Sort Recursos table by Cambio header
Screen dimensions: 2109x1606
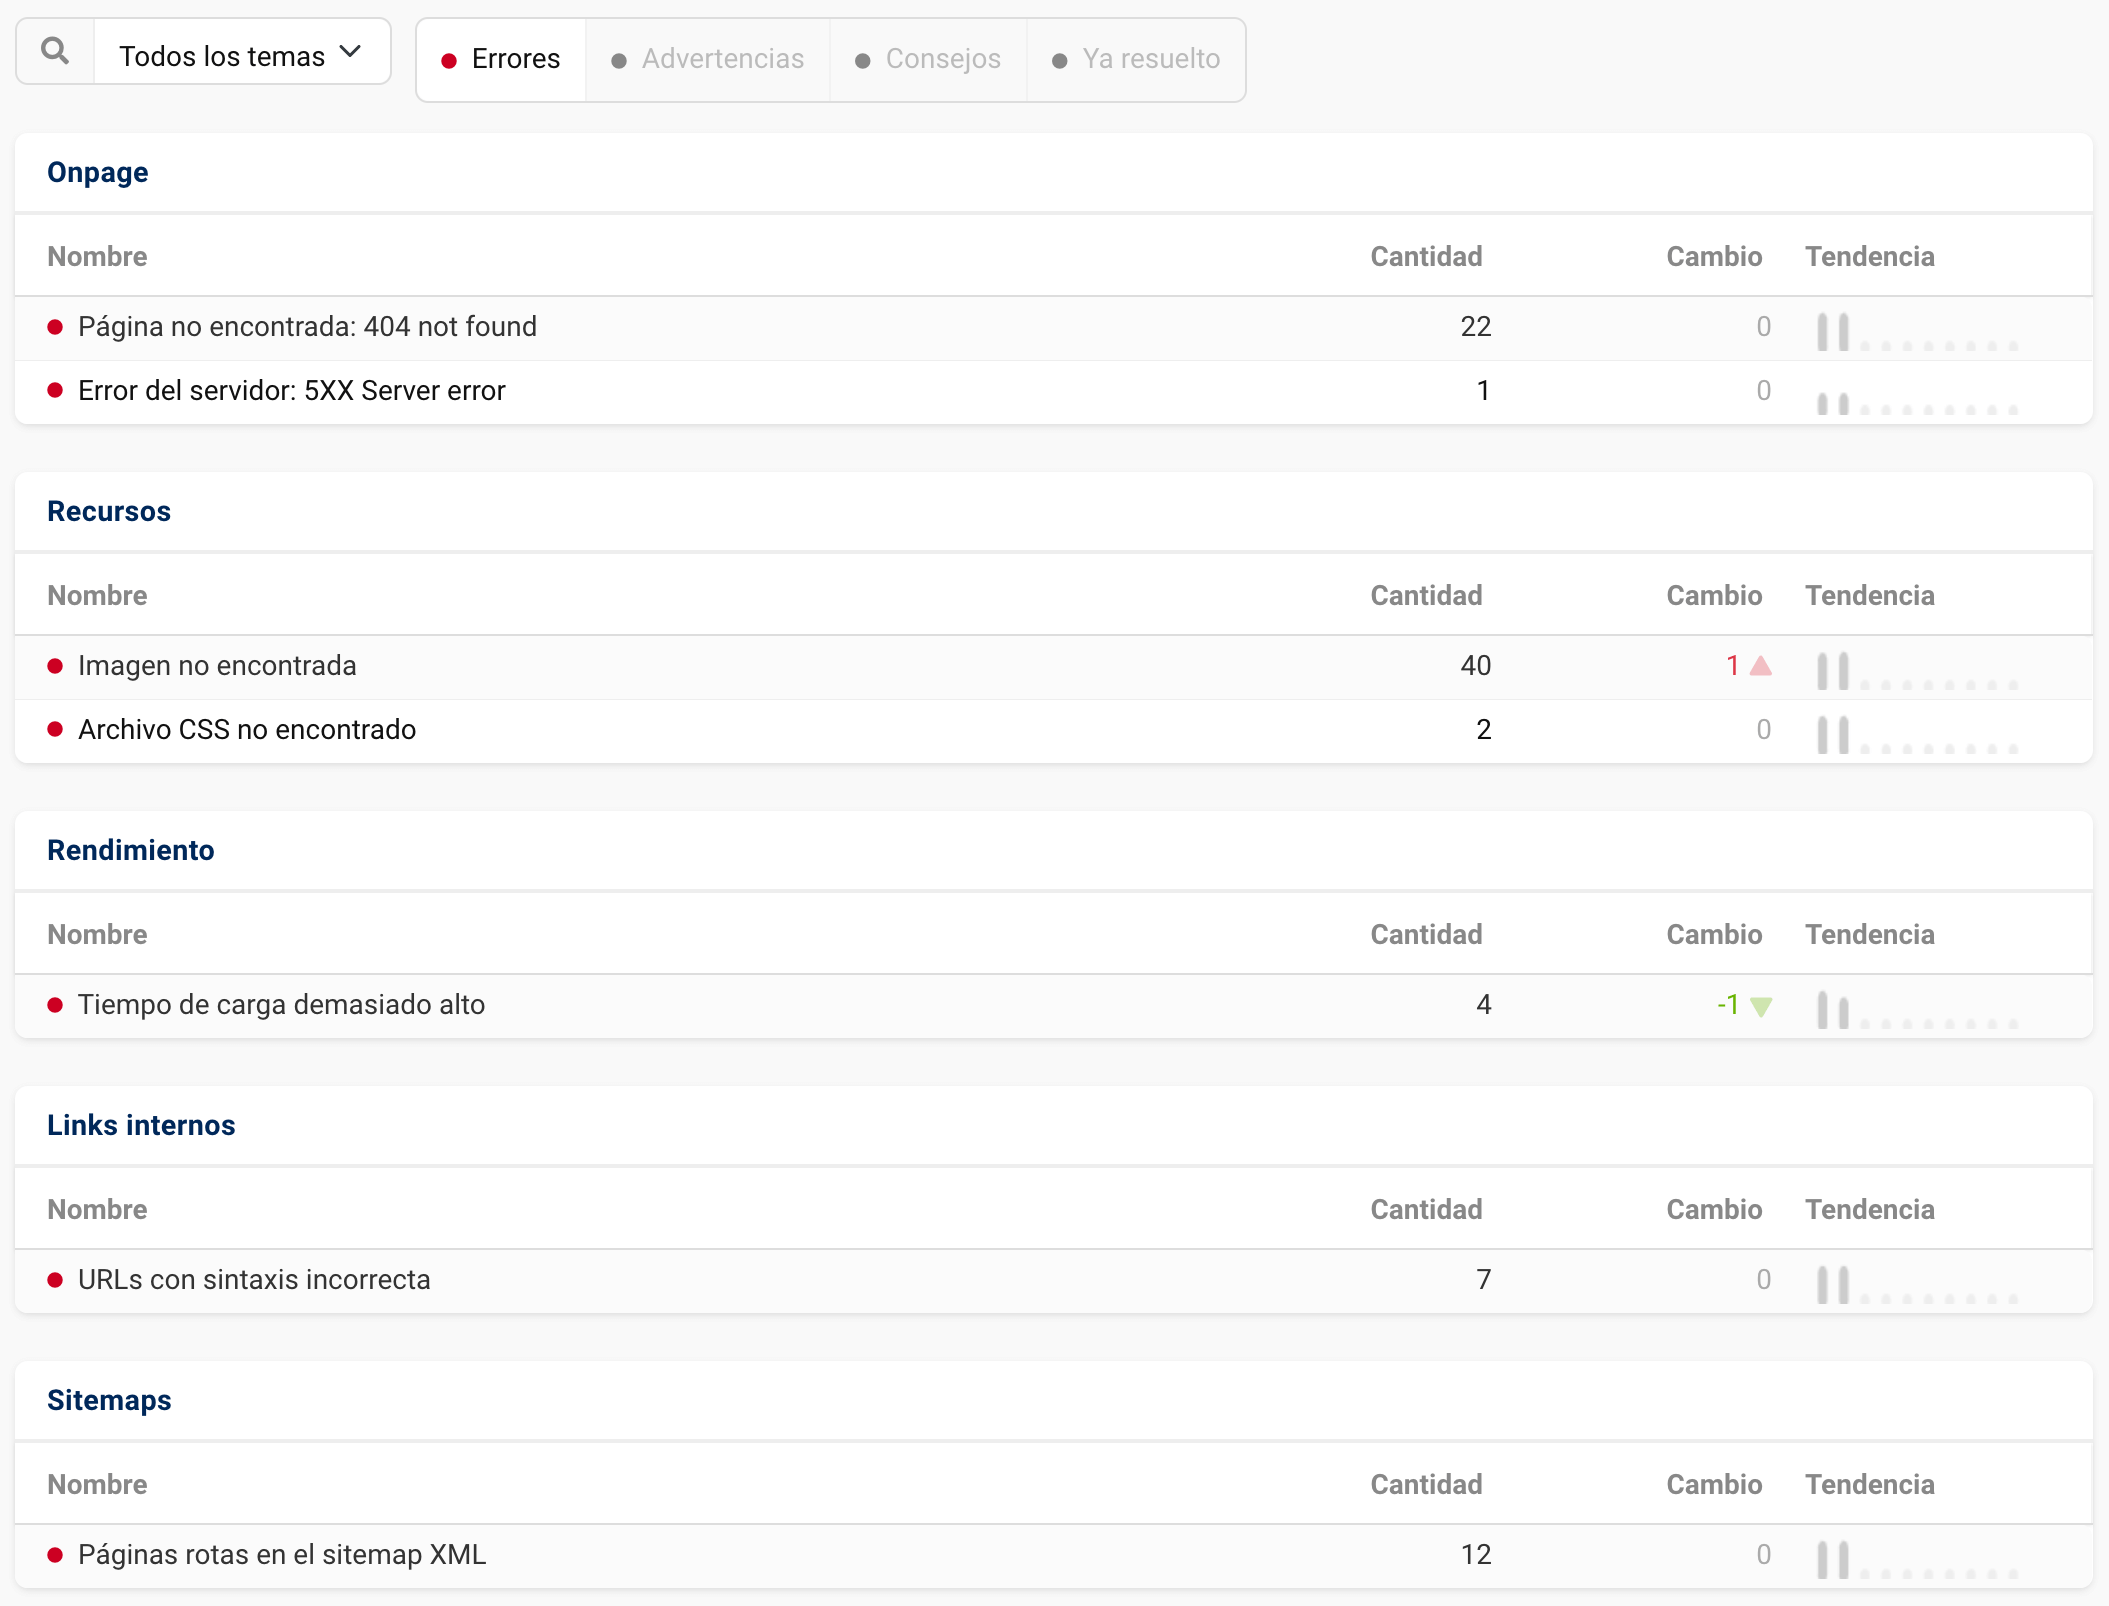(x=1713, y=596)
